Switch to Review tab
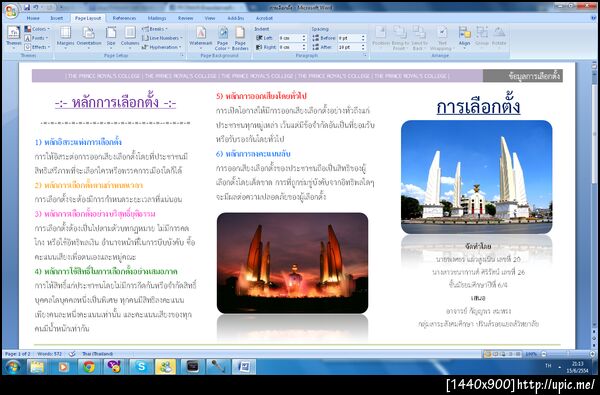This screenshot has height=395, width=600. [186, 18]
